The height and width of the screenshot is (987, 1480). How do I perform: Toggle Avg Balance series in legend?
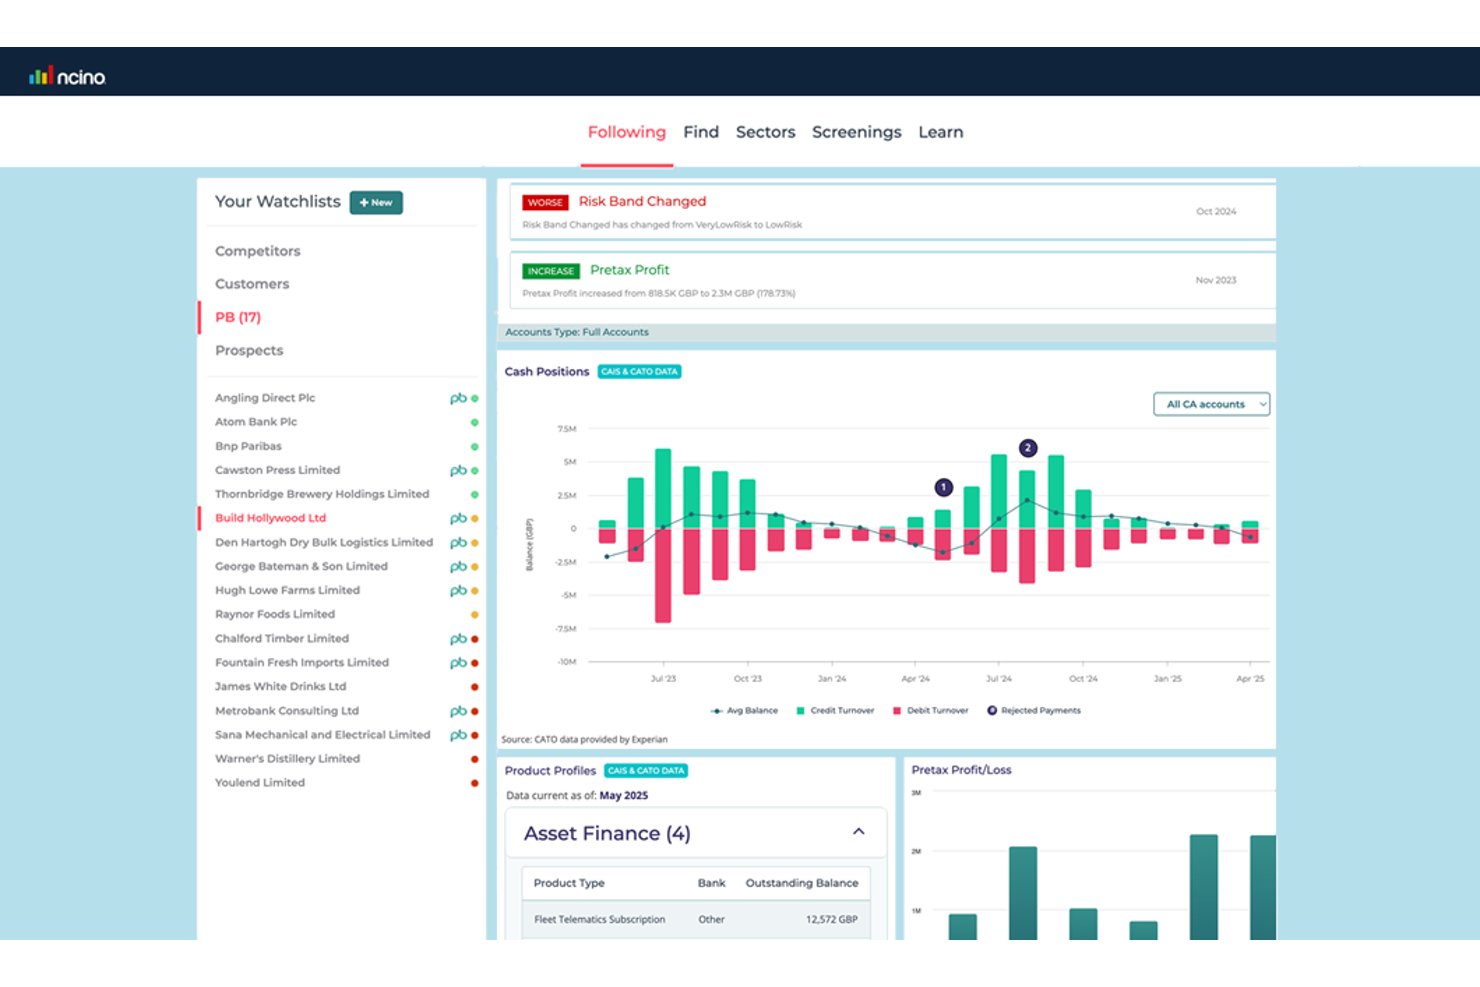pyautogui.click(x=744, y=711)
